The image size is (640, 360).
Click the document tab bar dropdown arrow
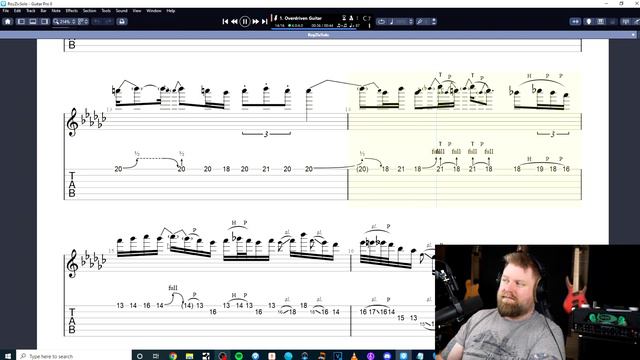[x=633, y=35]
